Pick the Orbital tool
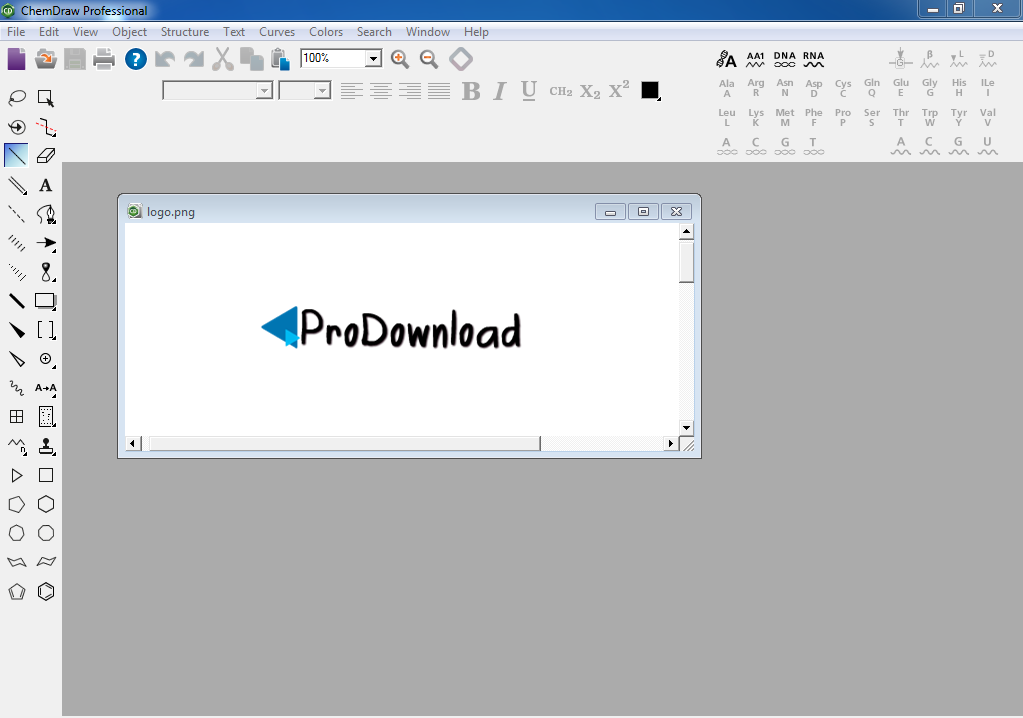1023x718 pixels. pos(46,271)
